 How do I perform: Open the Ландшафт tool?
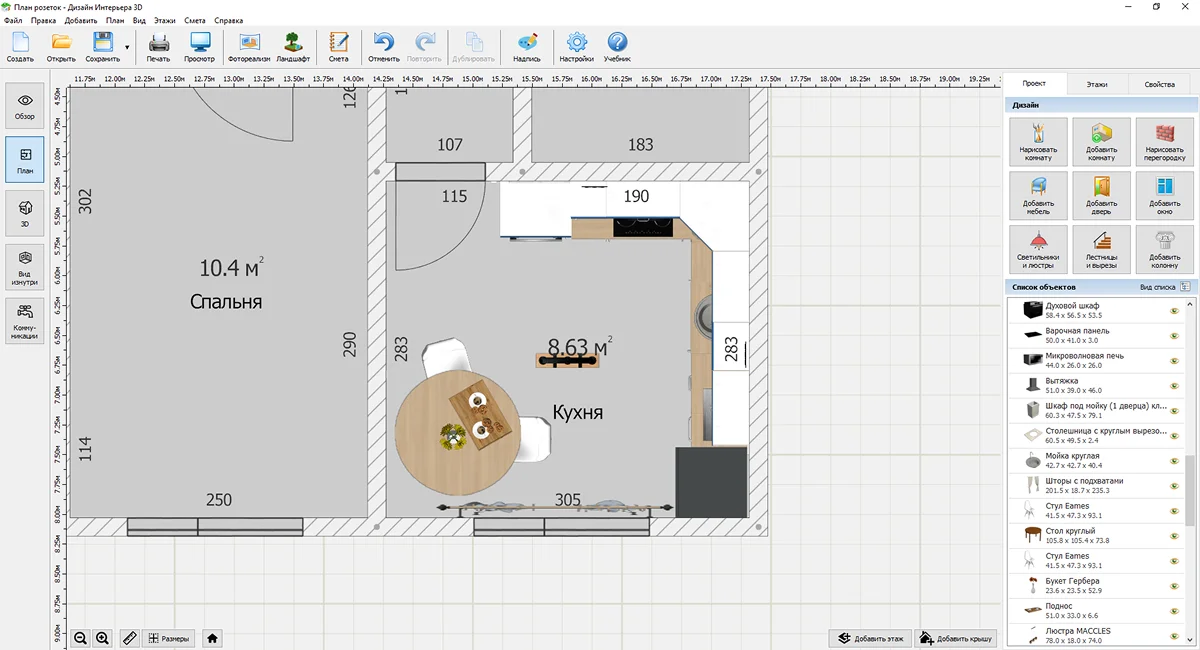click(293, 47)
